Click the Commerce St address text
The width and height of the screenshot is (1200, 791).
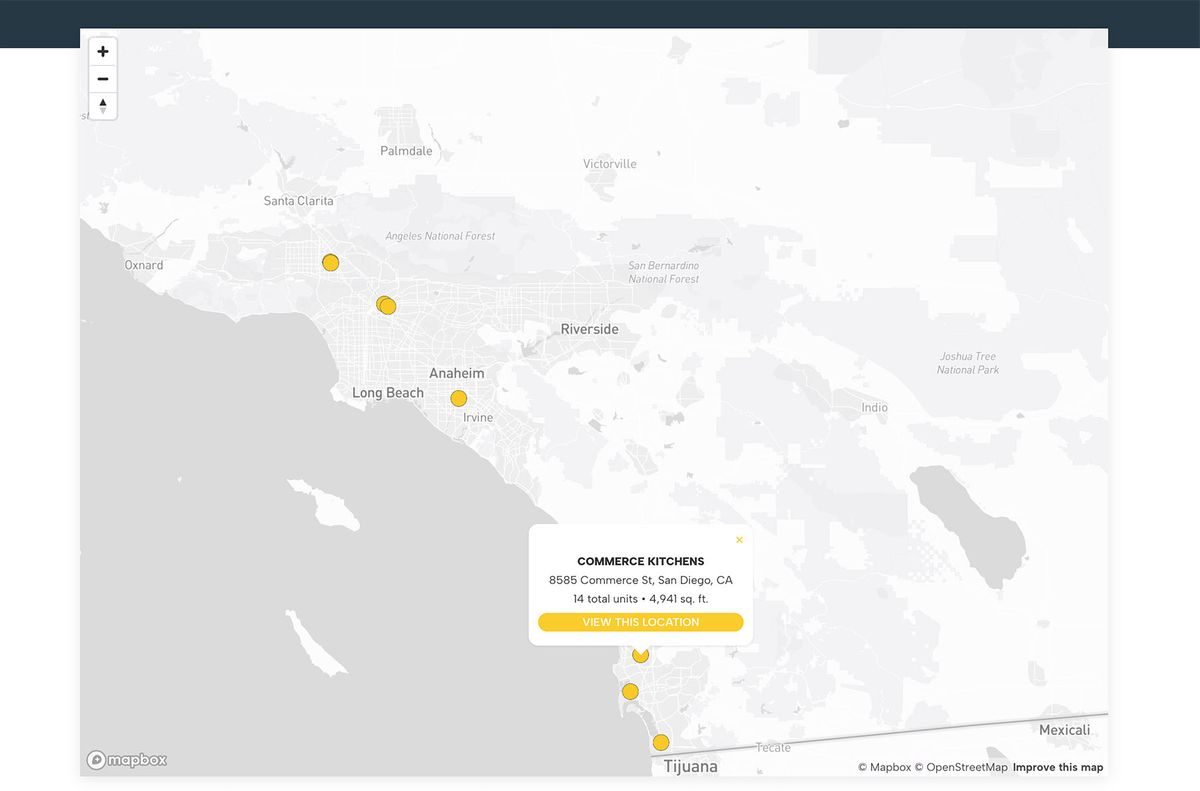(640, 580)
